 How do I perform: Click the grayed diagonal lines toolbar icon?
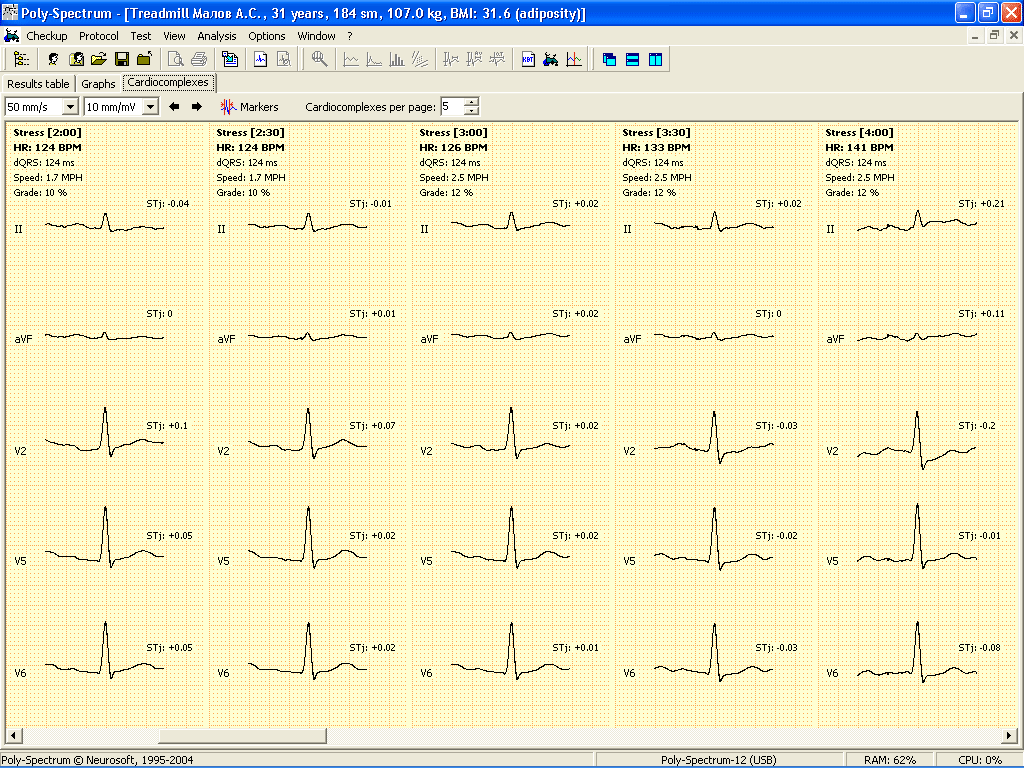[x=419, y=59]
